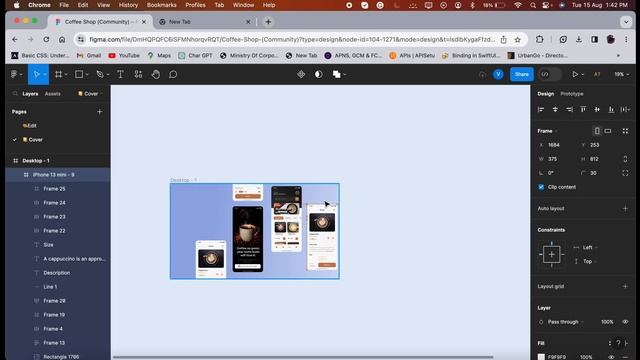Screen dimensions: 640x360
Task: Switch to the Prototype tab
Action: 572,93
